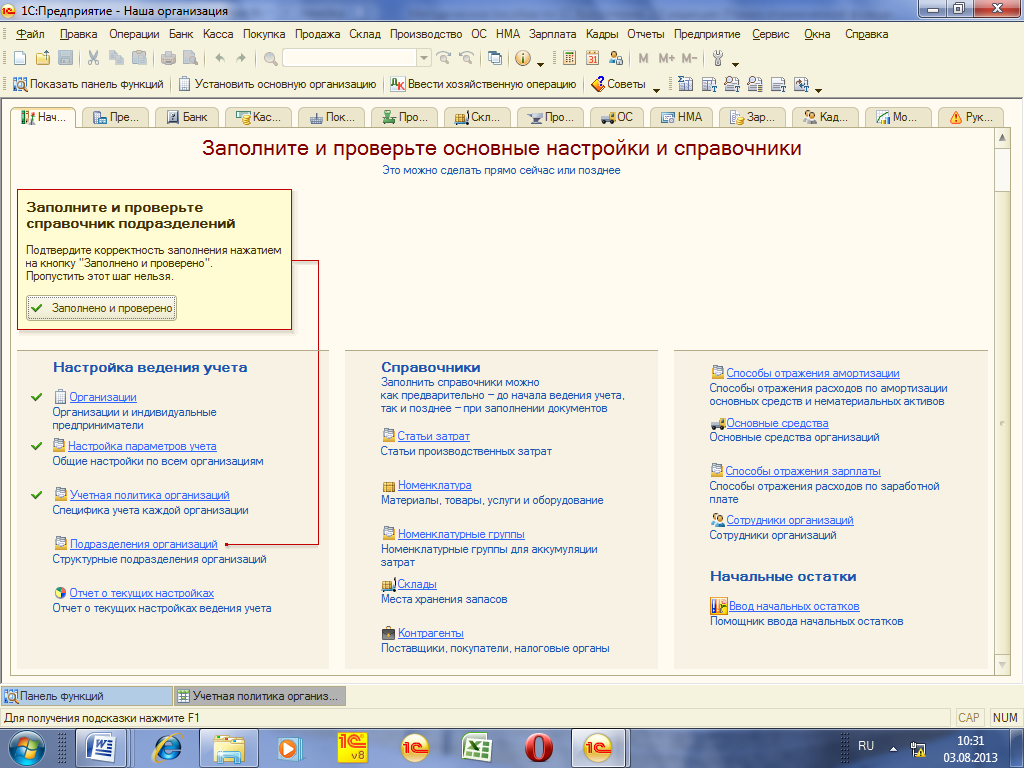Screen dimensions: 1024x768
Task: Click the M- memory button
Action: coord(690,58)
